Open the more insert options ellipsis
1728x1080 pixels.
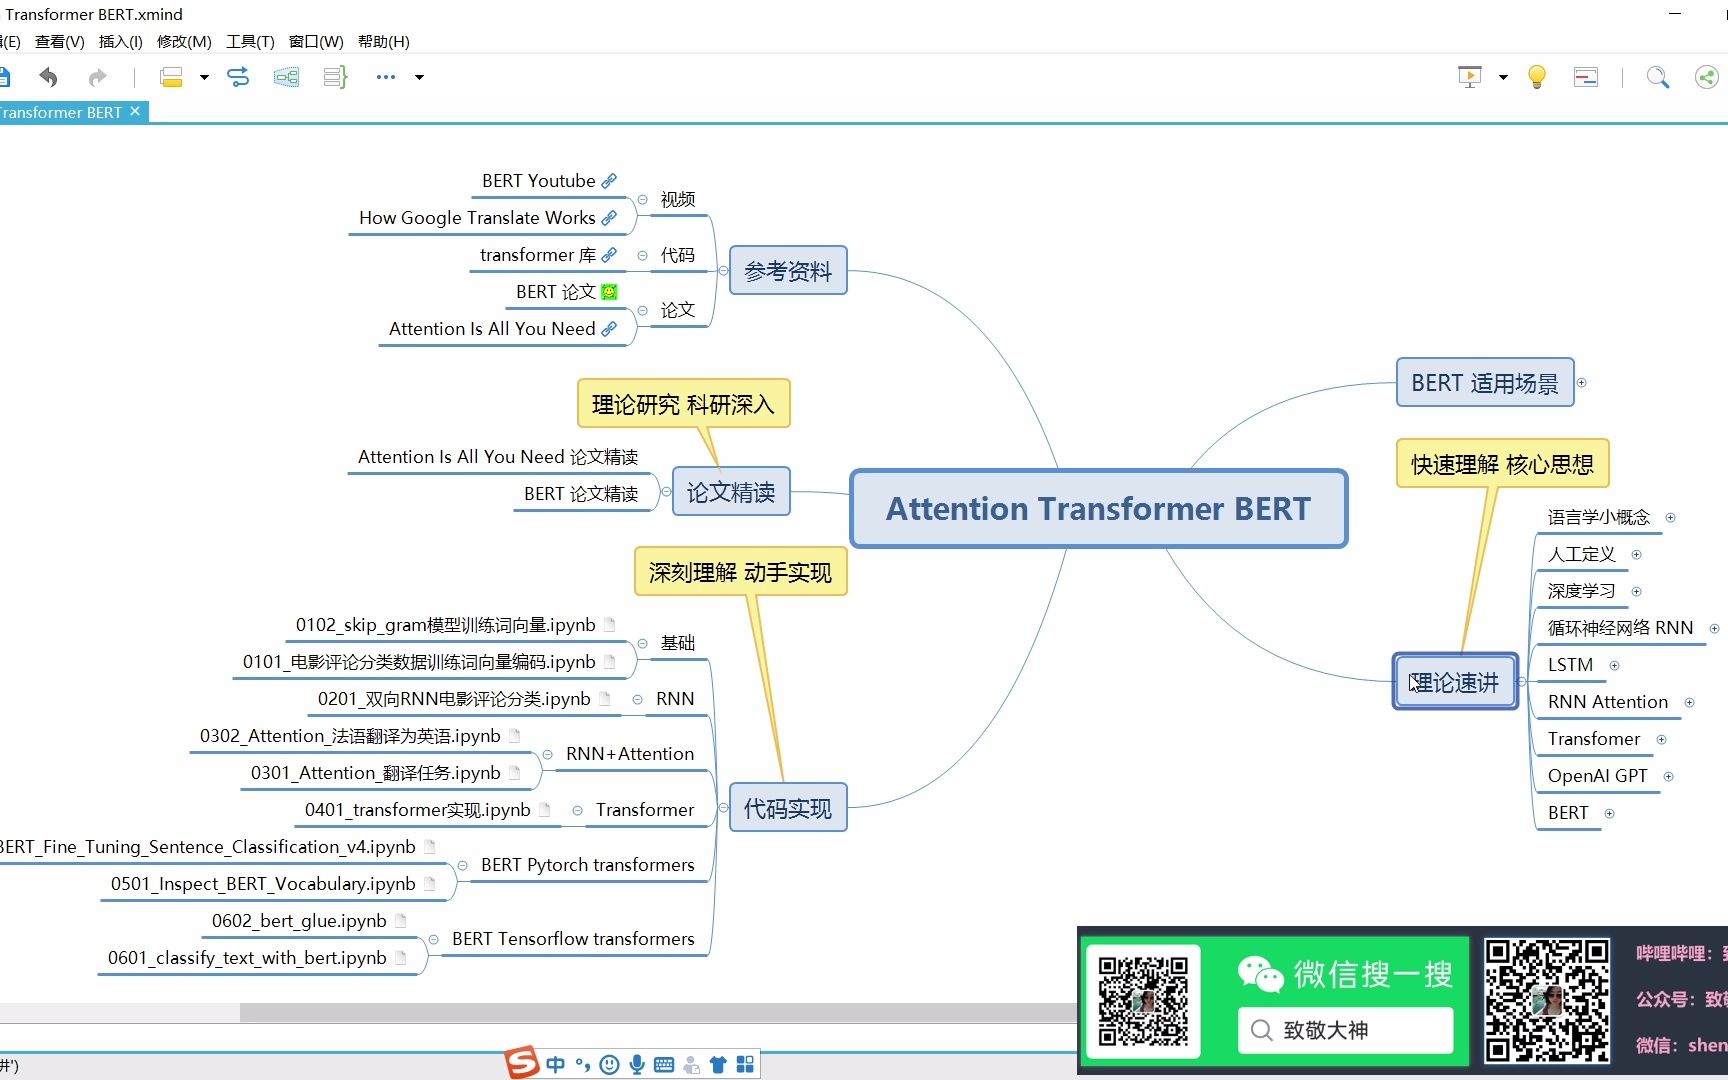point(386,77)
